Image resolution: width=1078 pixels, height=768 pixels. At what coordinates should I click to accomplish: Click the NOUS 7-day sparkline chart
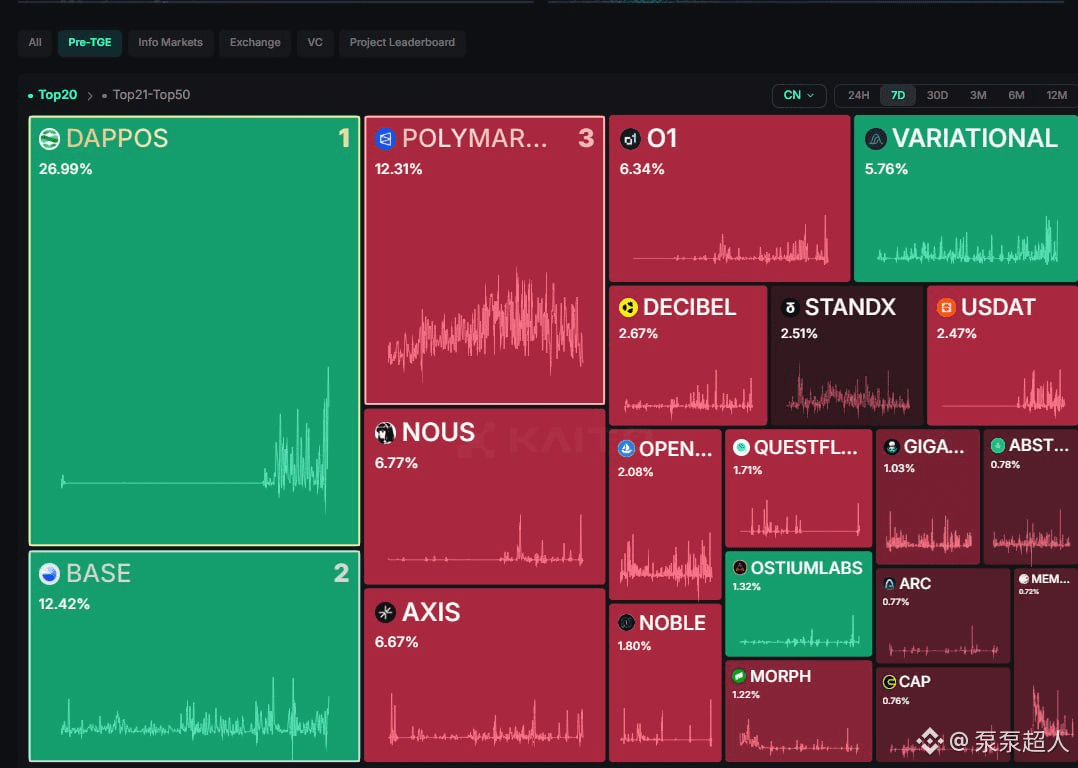pyautogui.click(x=485, y=541)
